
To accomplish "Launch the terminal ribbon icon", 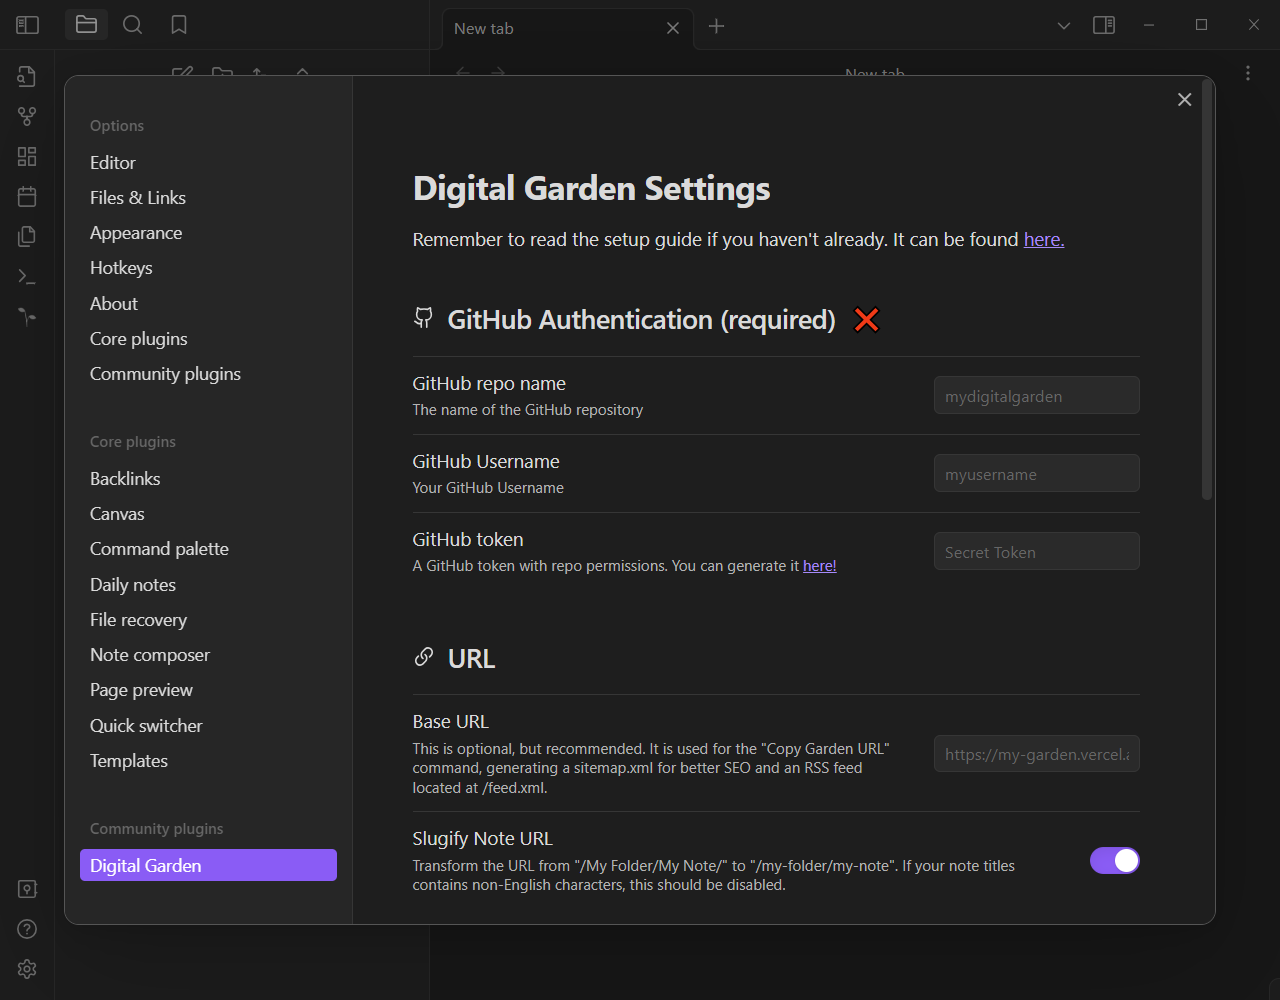I will [x=27, y=276].
